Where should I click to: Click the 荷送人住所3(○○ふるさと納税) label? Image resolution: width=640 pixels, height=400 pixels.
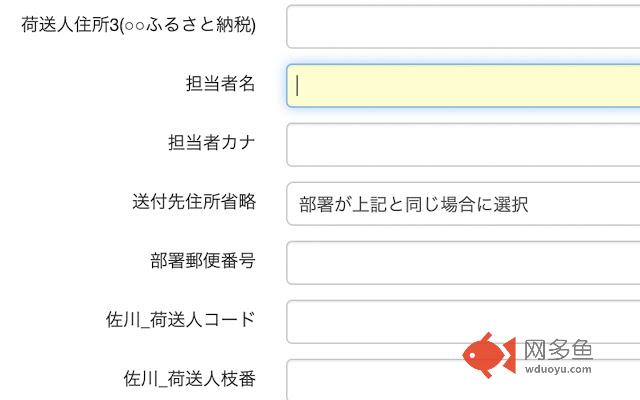pyautogui.click(x=138, y=25)
